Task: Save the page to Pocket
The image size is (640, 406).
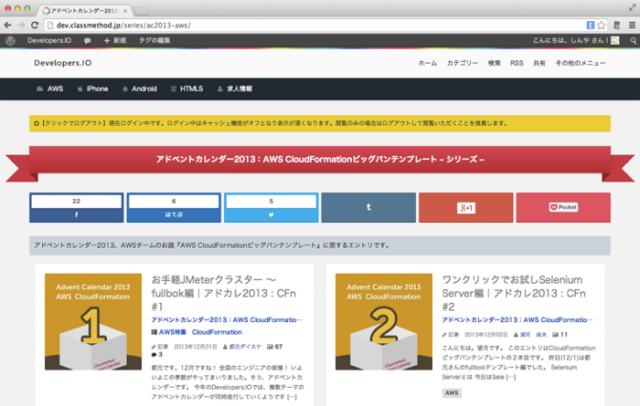Action: coord(563,208)
